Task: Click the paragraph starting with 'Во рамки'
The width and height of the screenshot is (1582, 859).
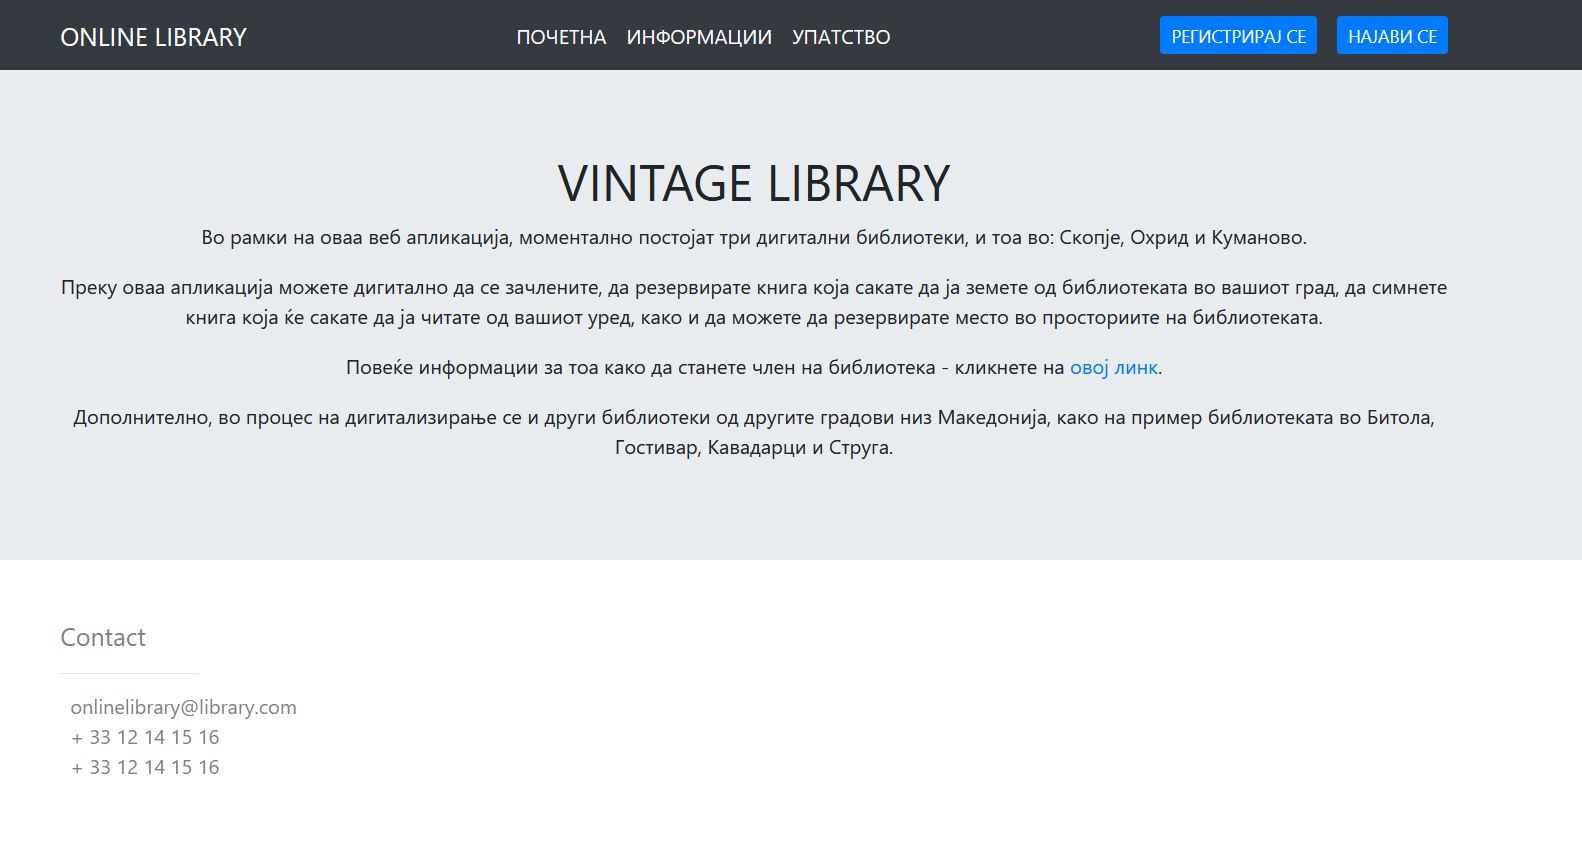Action: 753,237
